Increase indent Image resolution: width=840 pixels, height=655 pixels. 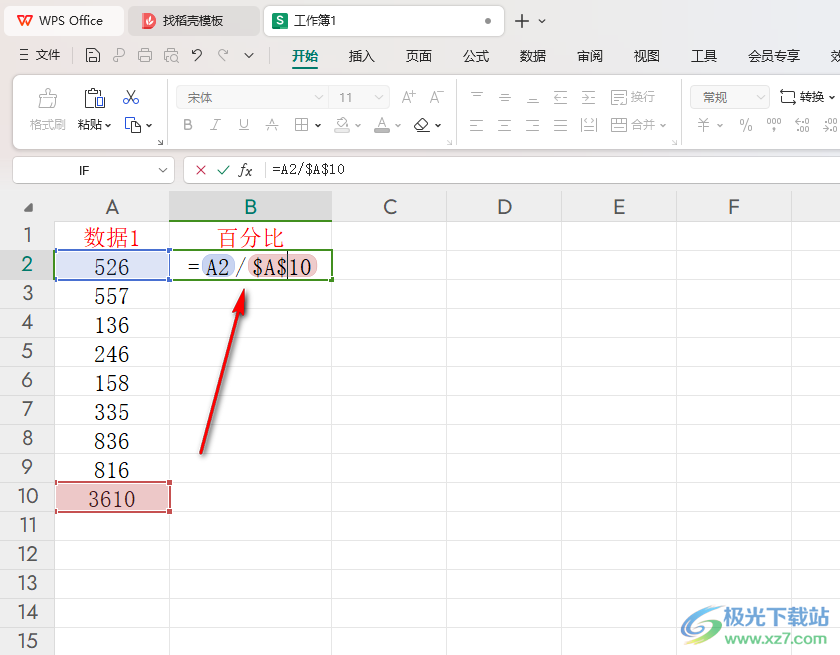[x=588, y=97]
